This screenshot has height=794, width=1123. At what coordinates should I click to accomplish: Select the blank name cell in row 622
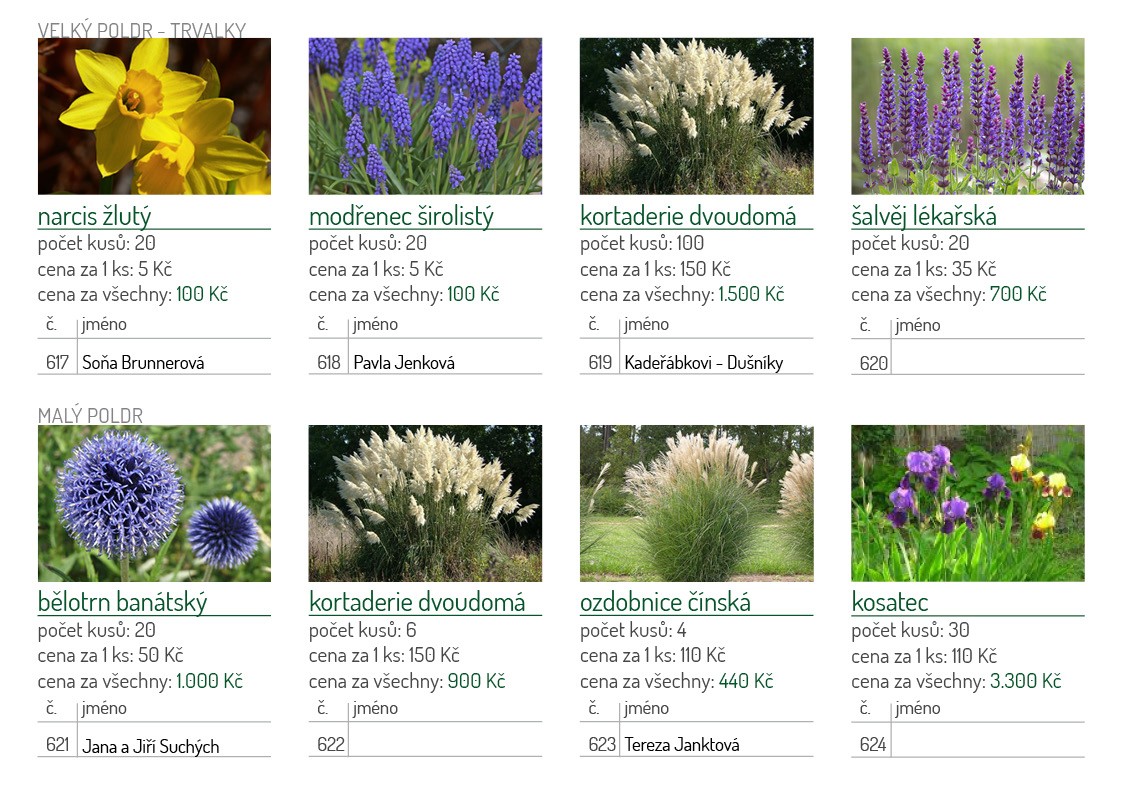point(444,744)
